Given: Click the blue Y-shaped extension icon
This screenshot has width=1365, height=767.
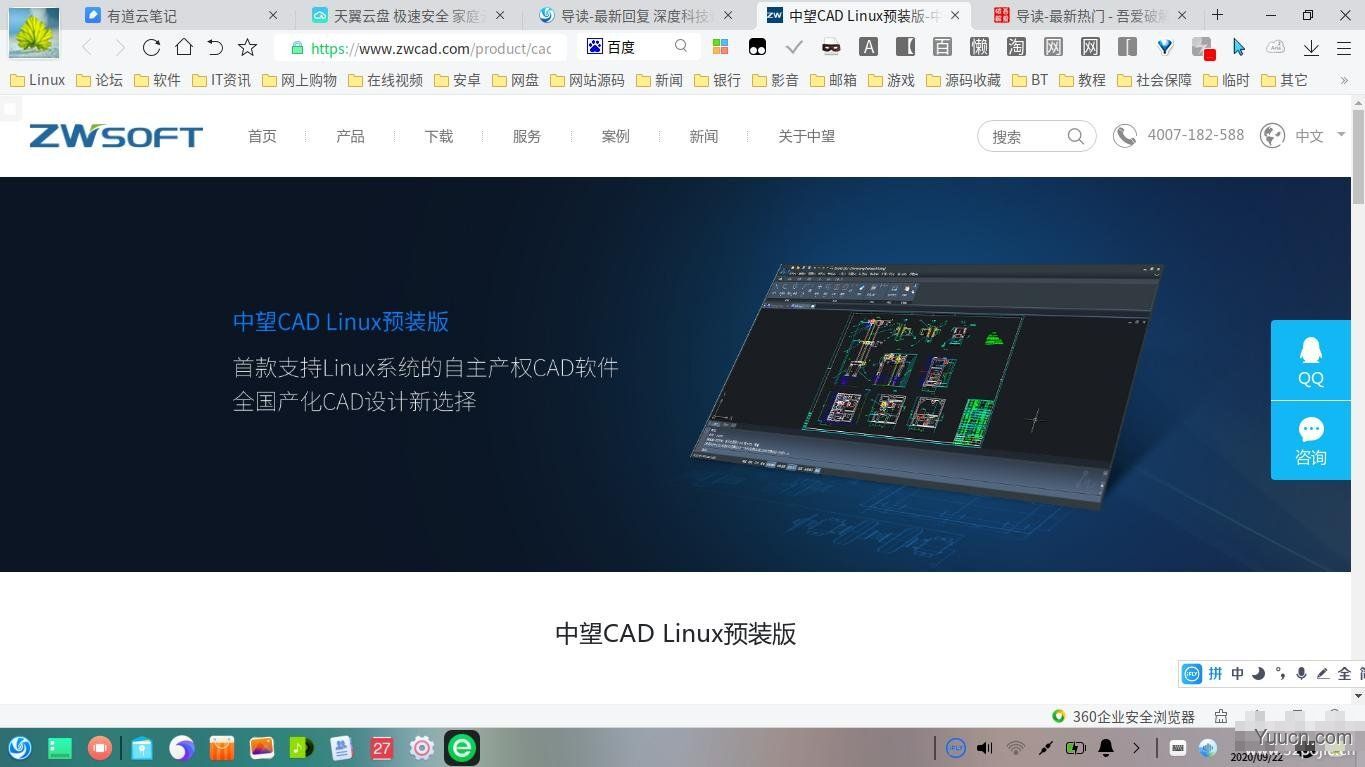Looking at the screenshot, I should click(1164, 47).
